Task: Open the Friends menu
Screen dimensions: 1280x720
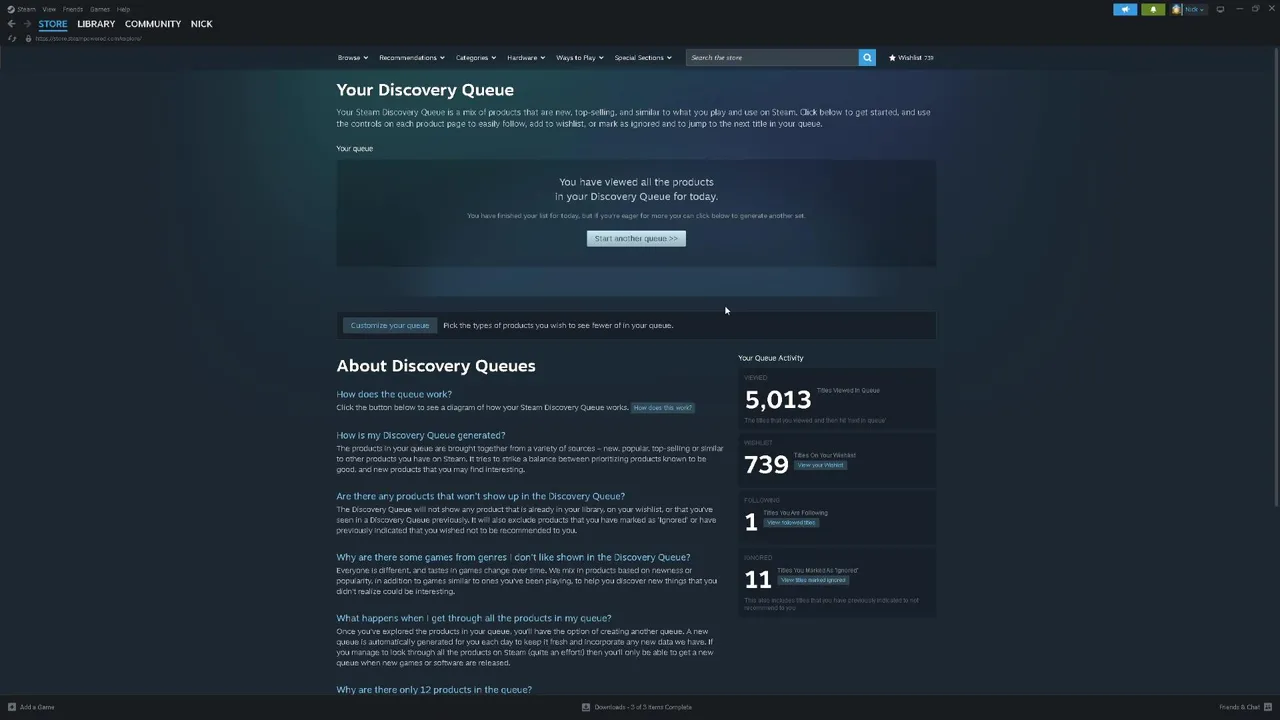Action: click(x=73, y=9)
